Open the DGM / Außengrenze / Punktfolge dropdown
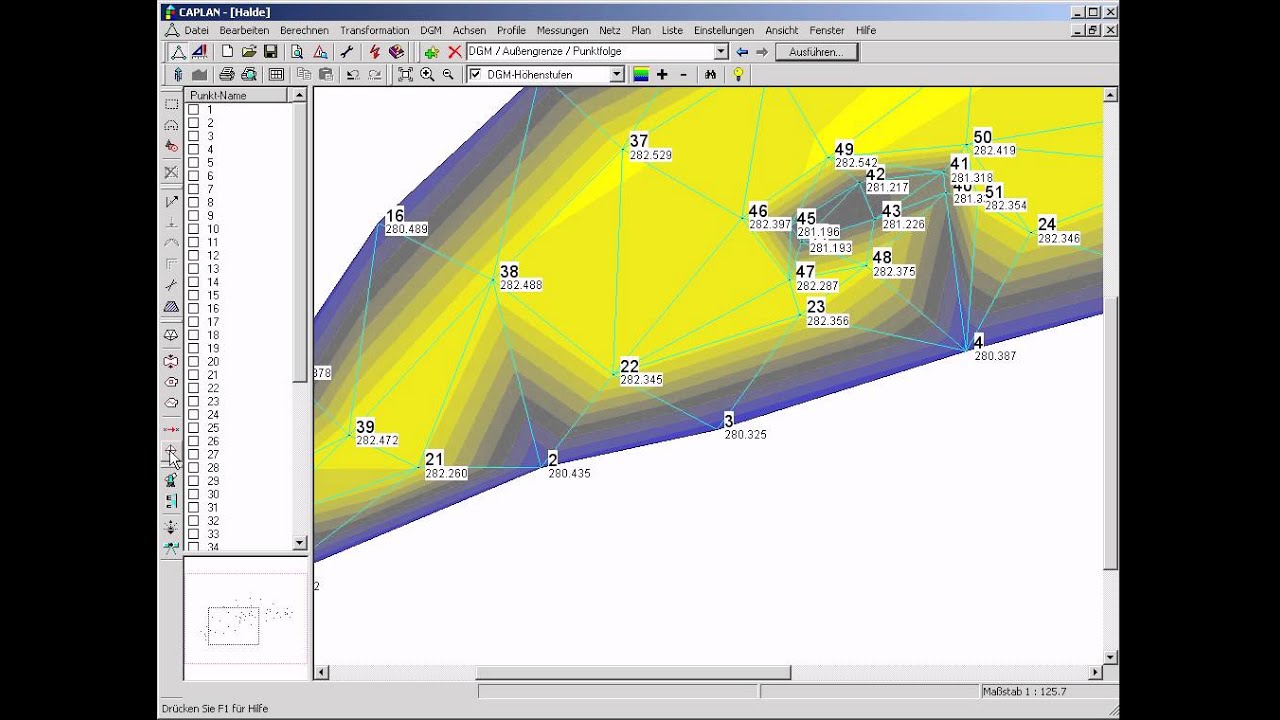Viewport: 1280px width, 720px height. point(720,51)
